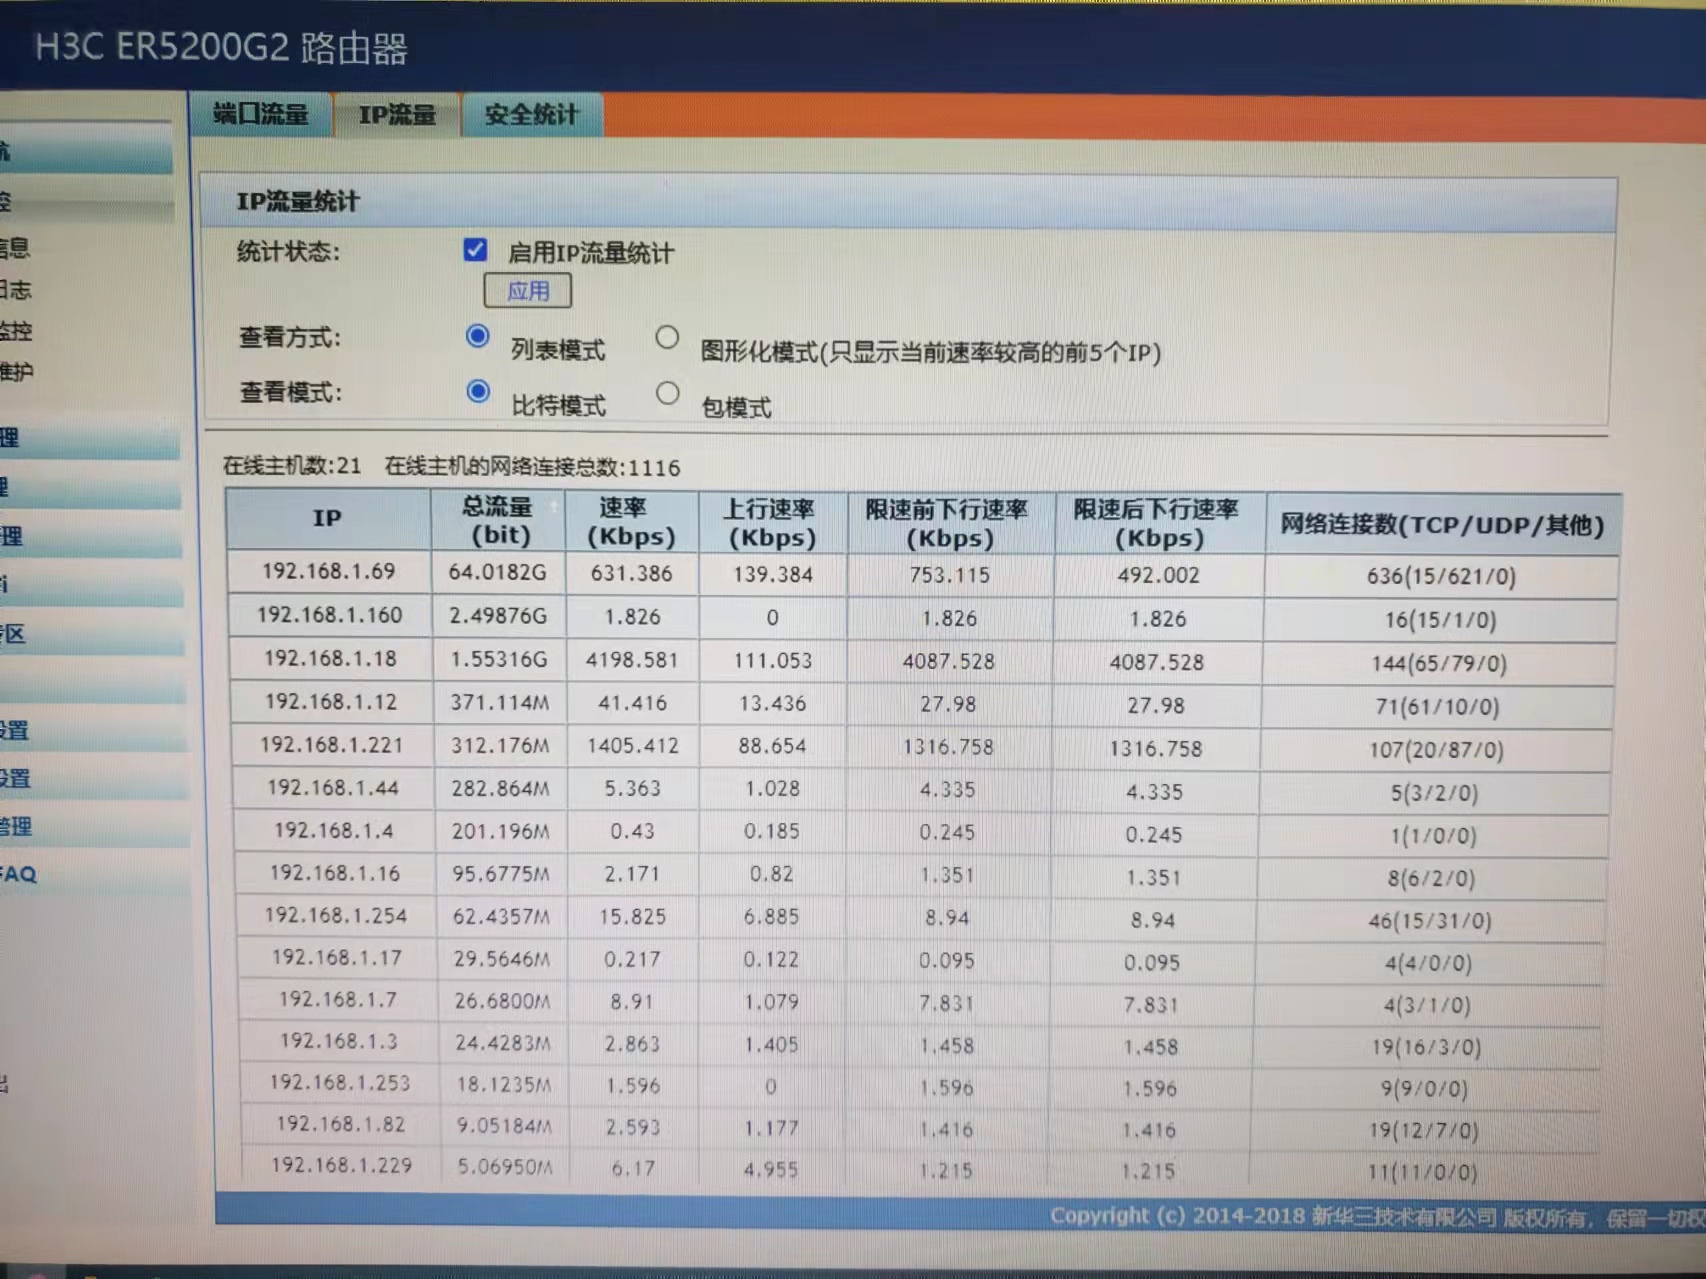Click total traffic value 282.864M

point(500,789)
